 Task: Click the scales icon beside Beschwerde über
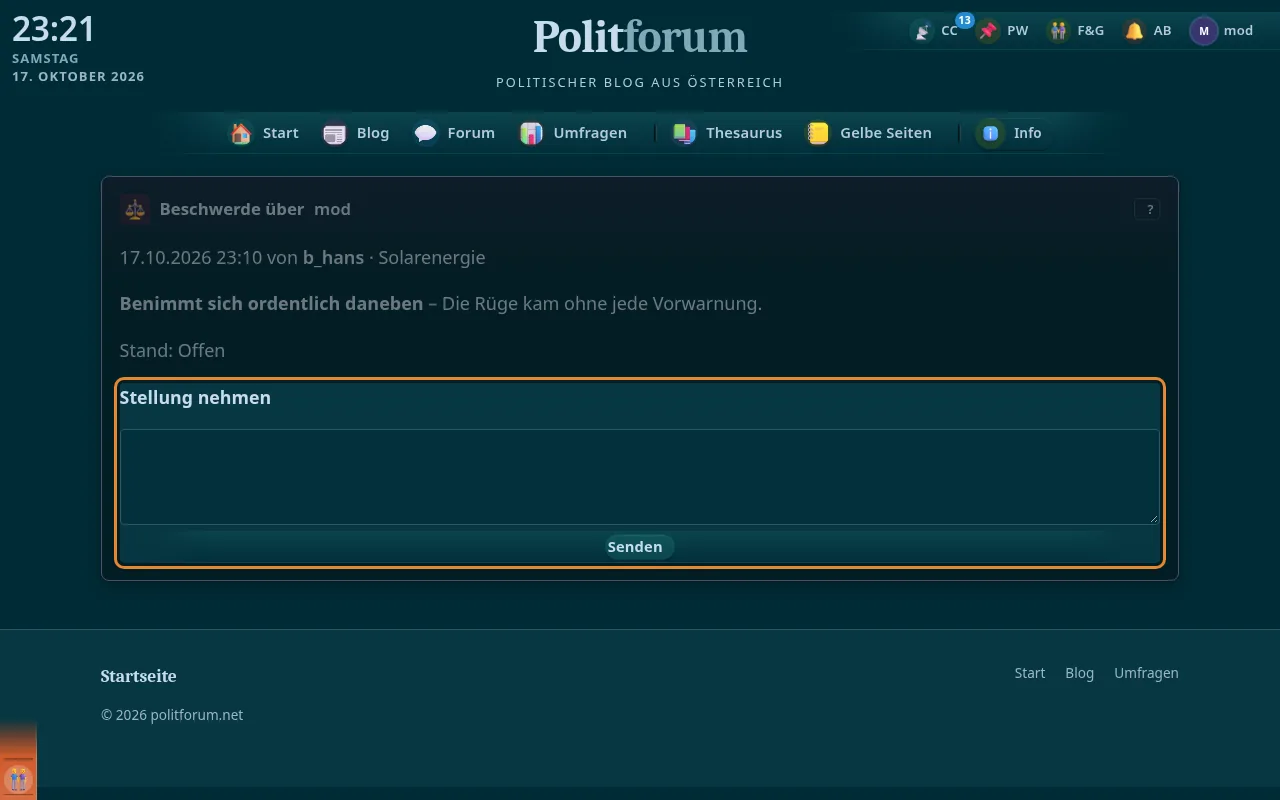tap(134, 209)
